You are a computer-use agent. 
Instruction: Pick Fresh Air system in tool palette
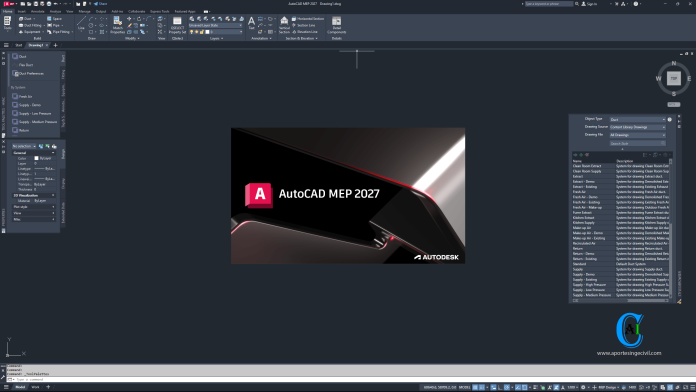[22, 96]
